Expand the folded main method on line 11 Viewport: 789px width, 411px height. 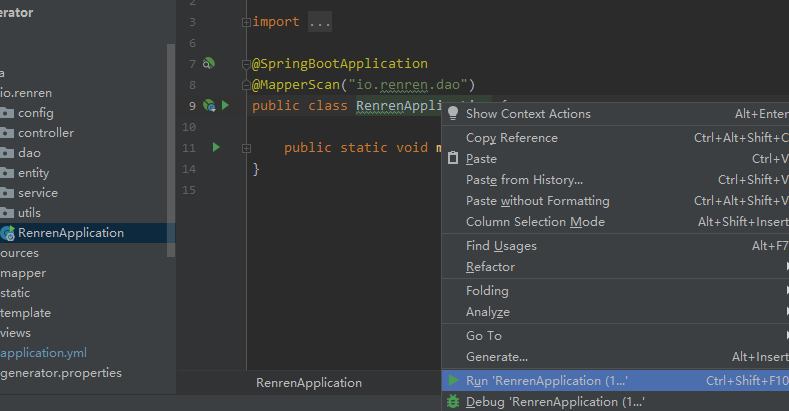[x=246, y=148]
